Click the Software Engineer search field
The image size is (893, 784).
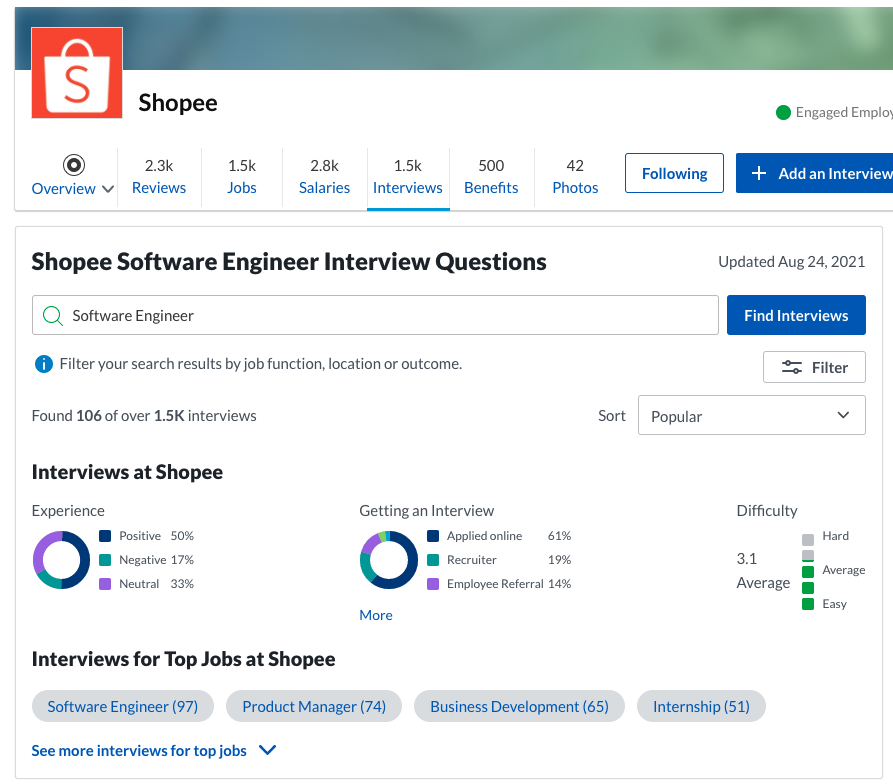click(375, 315)
